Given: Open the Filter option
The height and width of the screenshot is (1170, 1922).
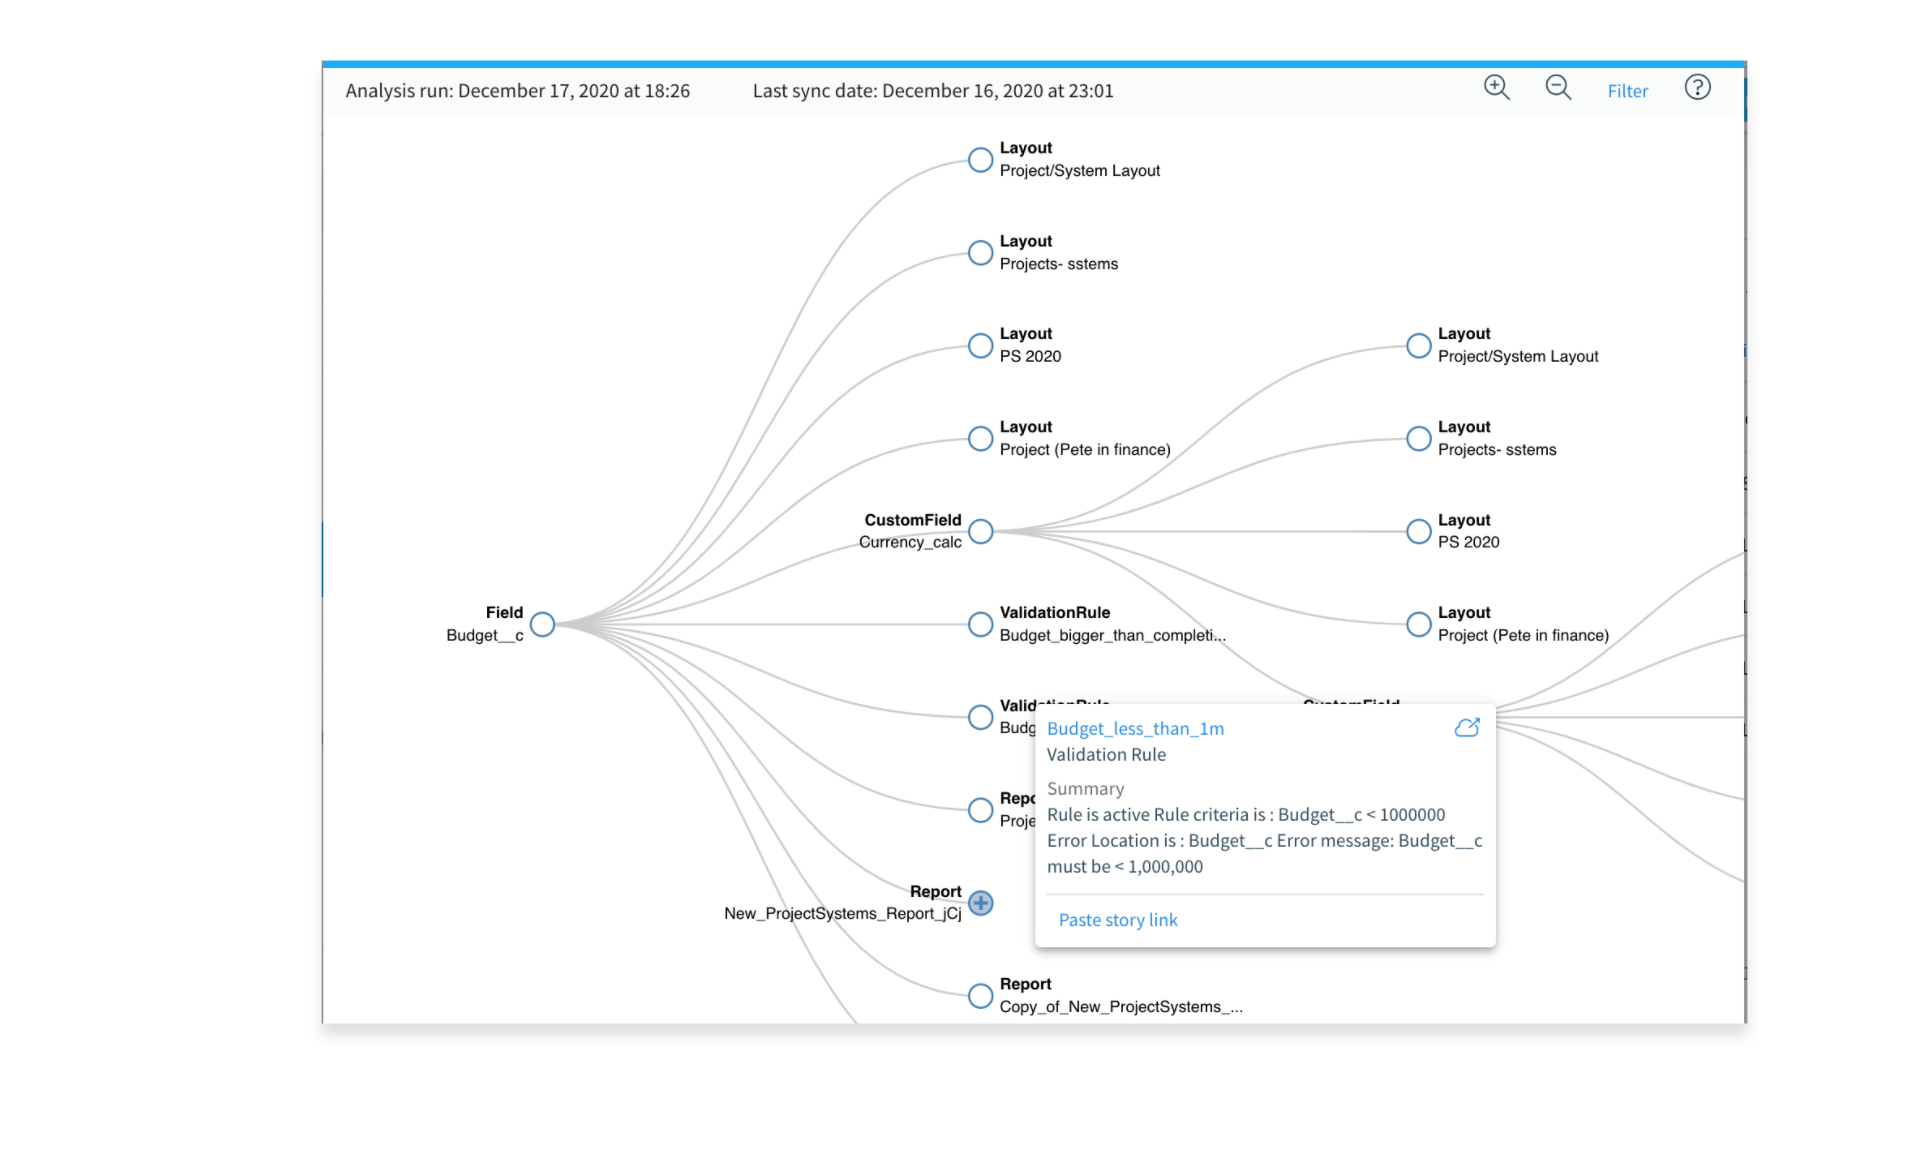Looking at the screenshot, I should pyautogui.click(x=1627, y=91).
